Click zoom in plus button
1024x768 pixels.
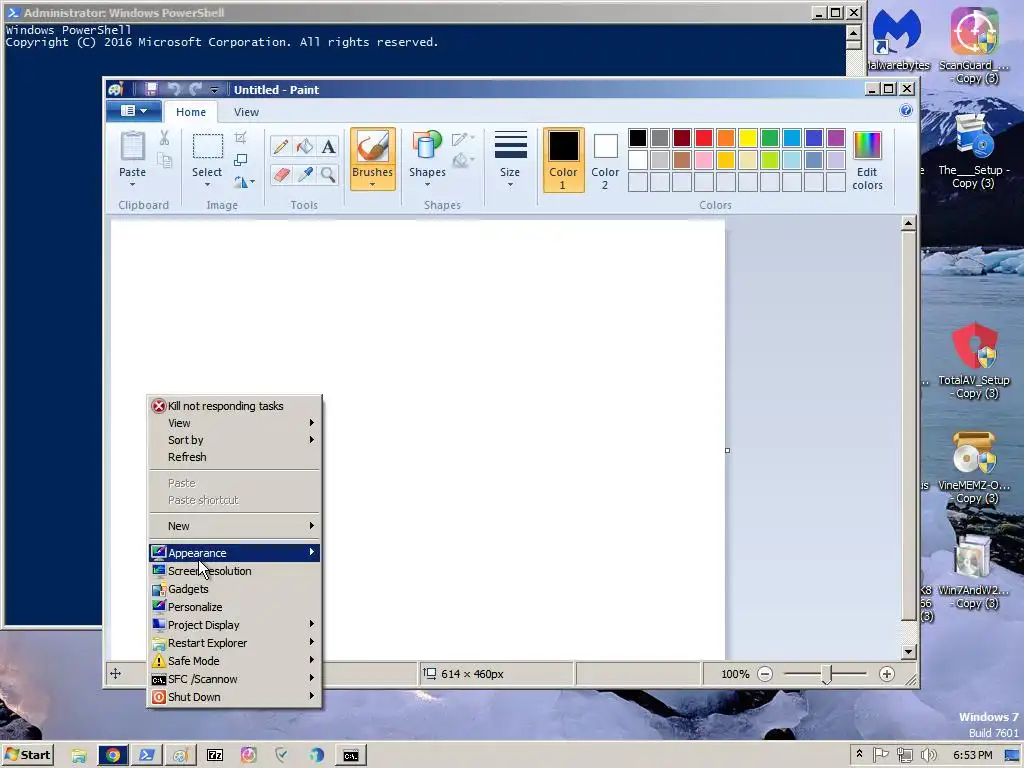pos(886,674)
